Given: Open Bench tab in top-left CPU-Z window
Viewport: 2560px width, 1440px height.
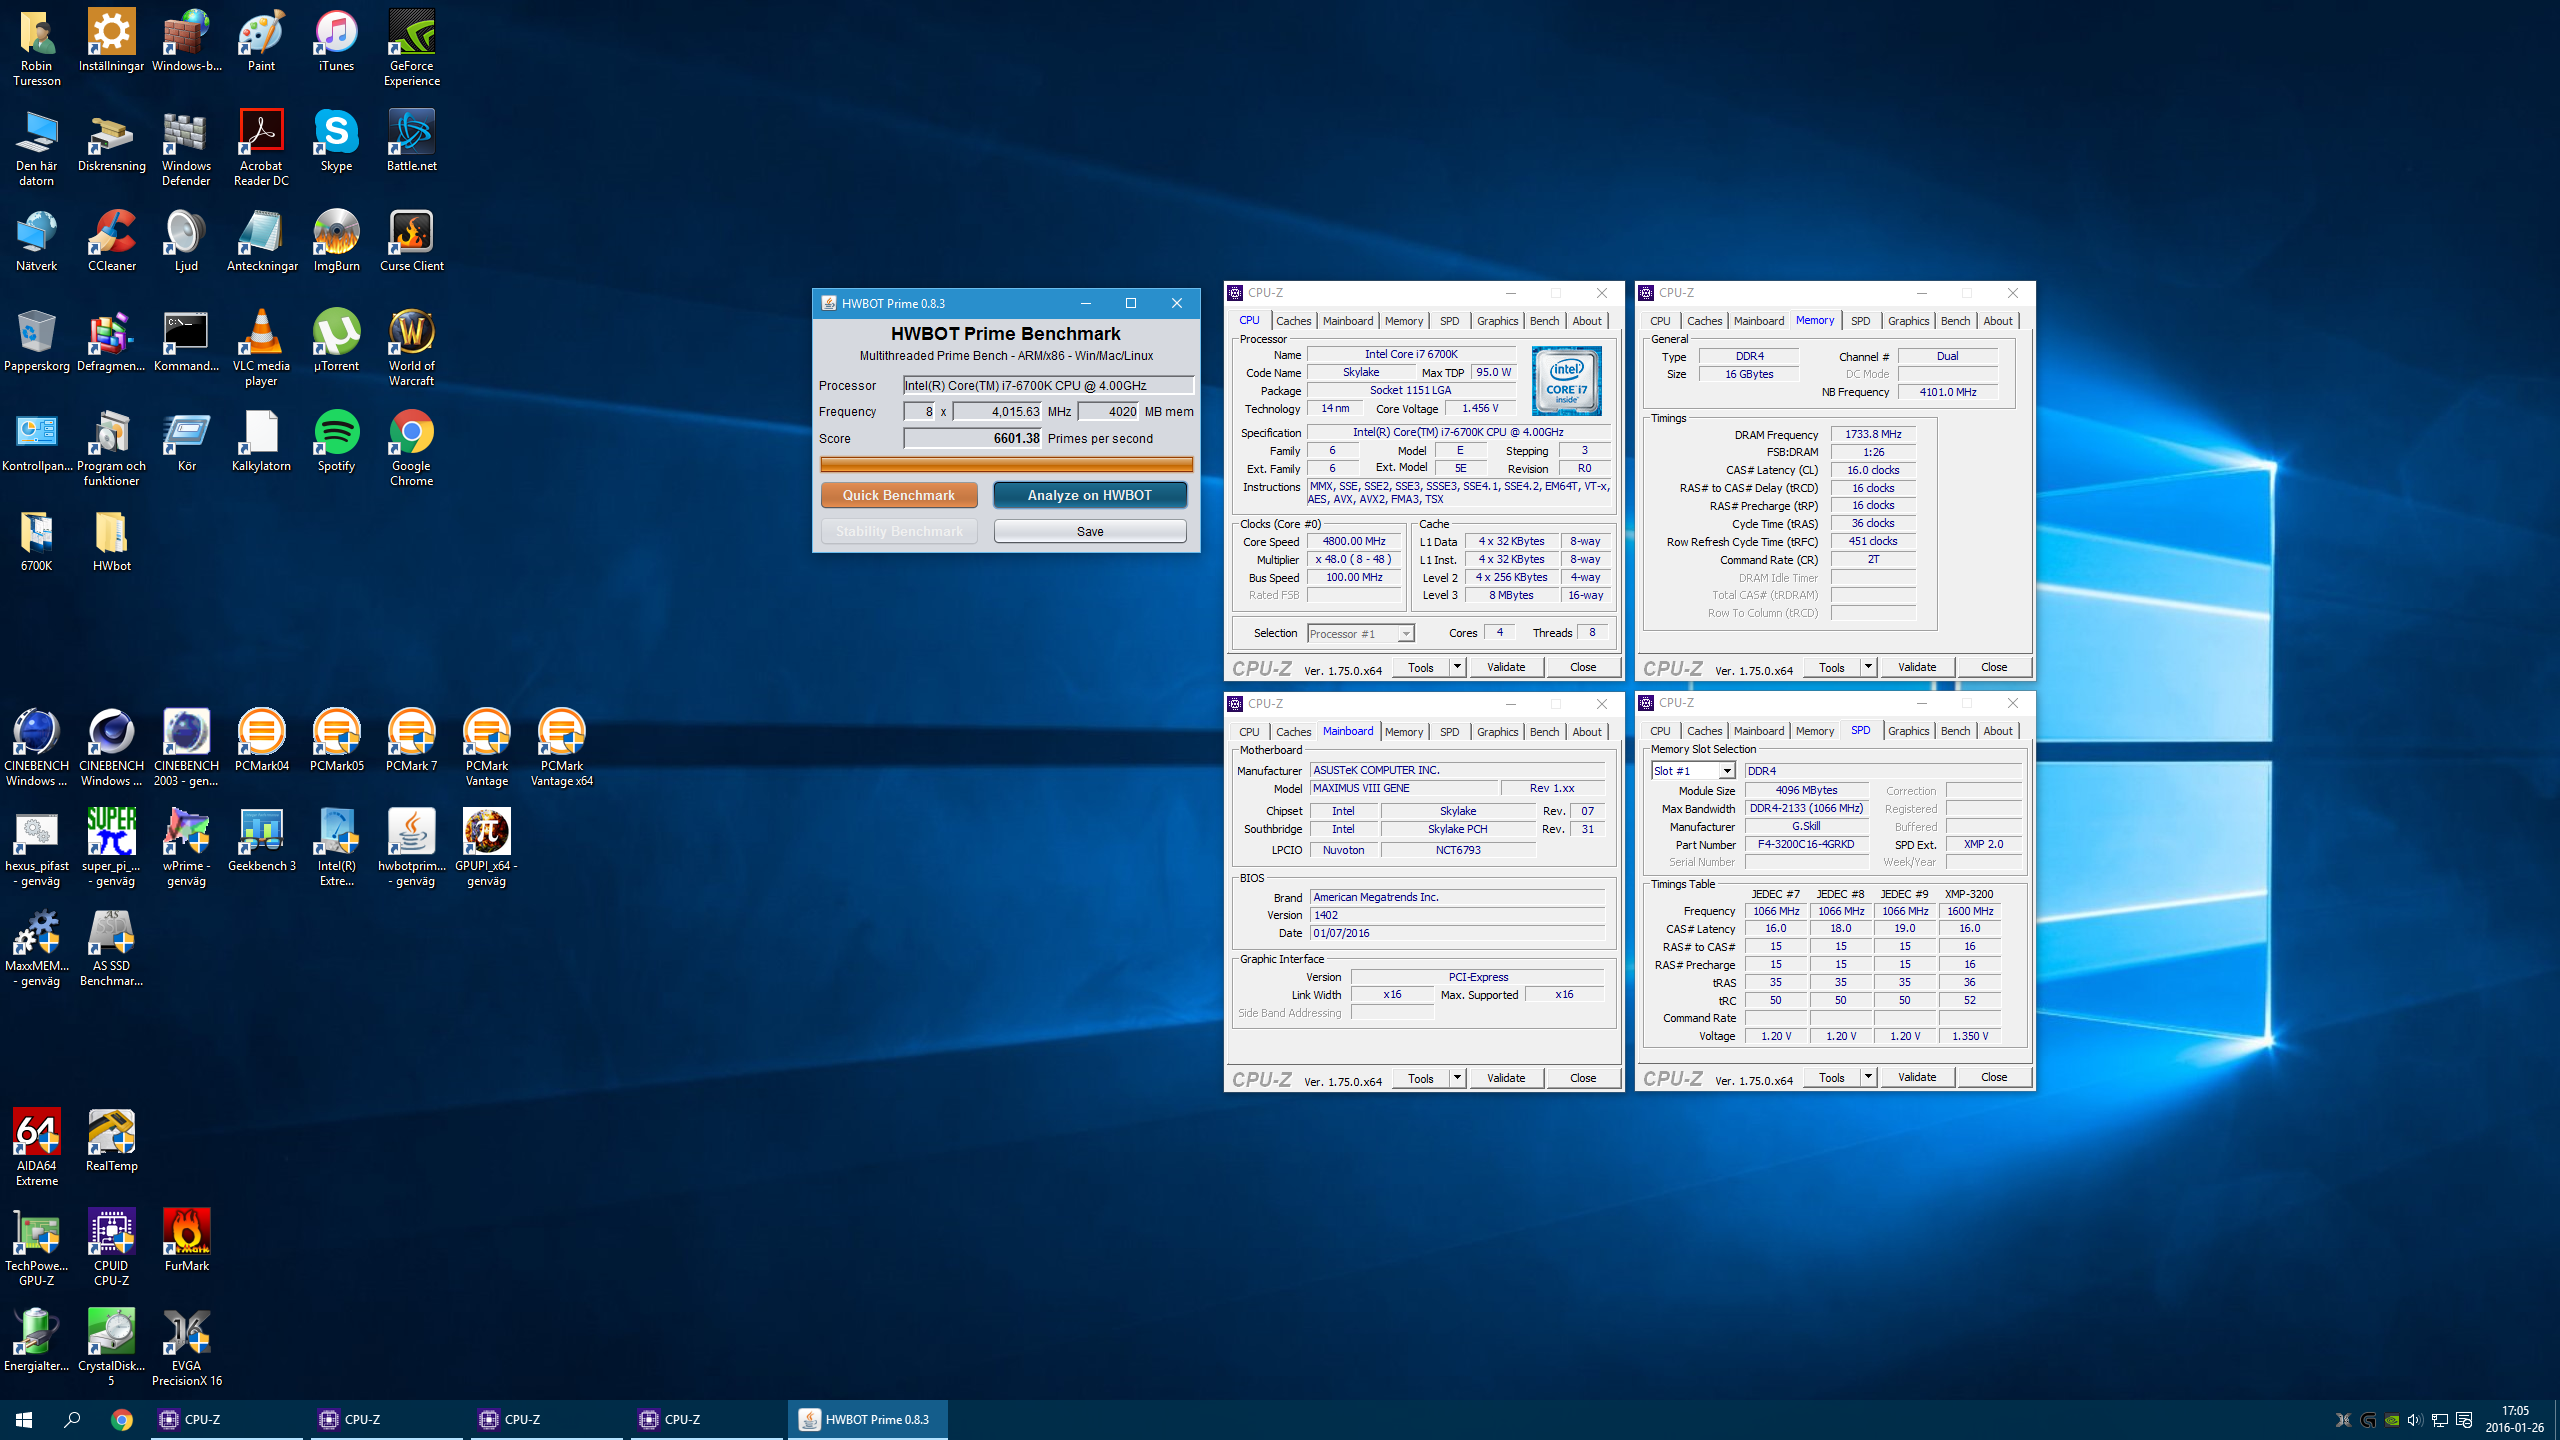Looking at the screenshot, I should (x=1544, y=321).
